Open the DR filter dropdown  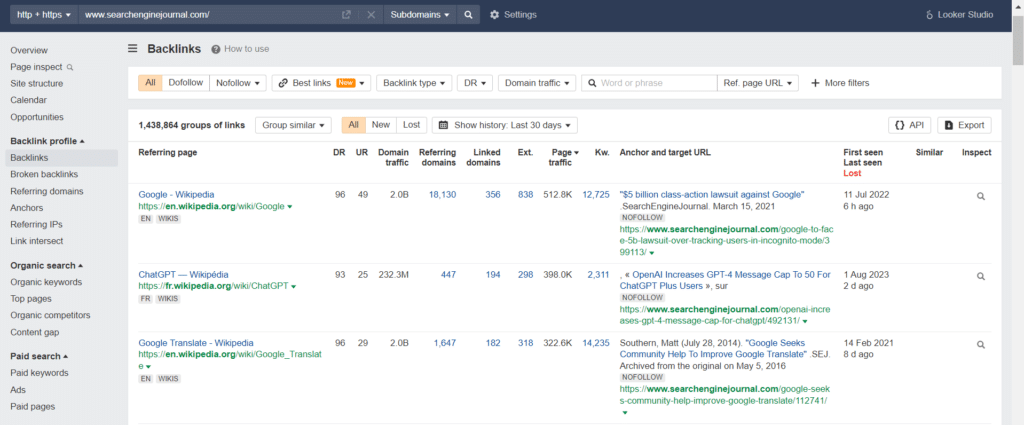(x=475, y=83)
